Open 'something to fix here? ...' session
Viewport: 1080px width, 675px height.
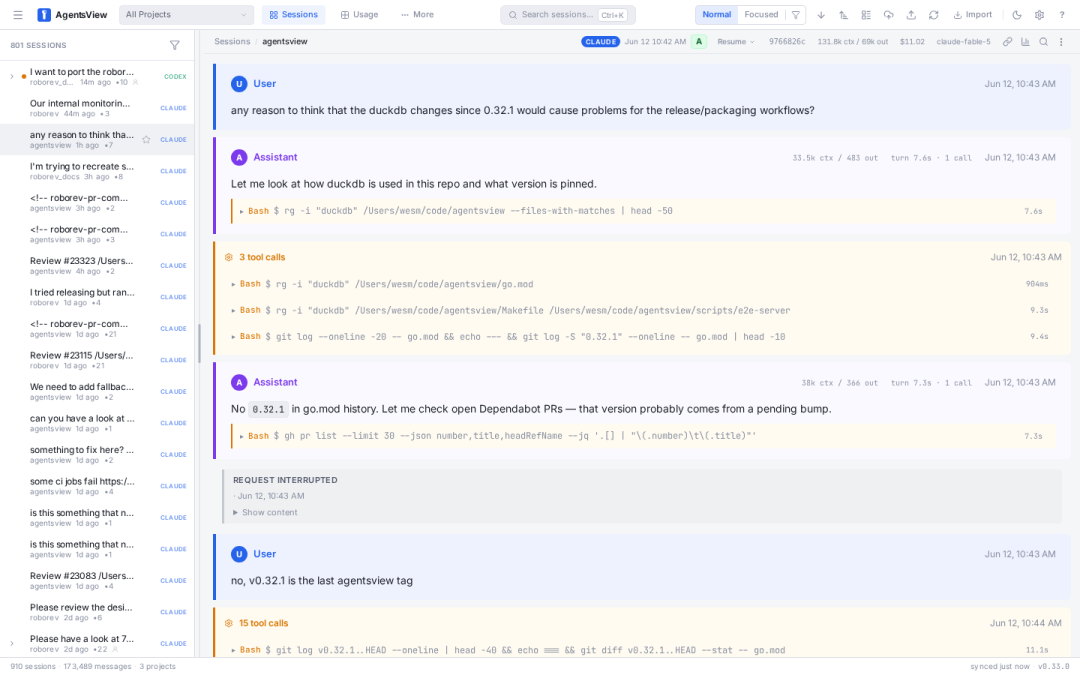[x=97, y=455]
